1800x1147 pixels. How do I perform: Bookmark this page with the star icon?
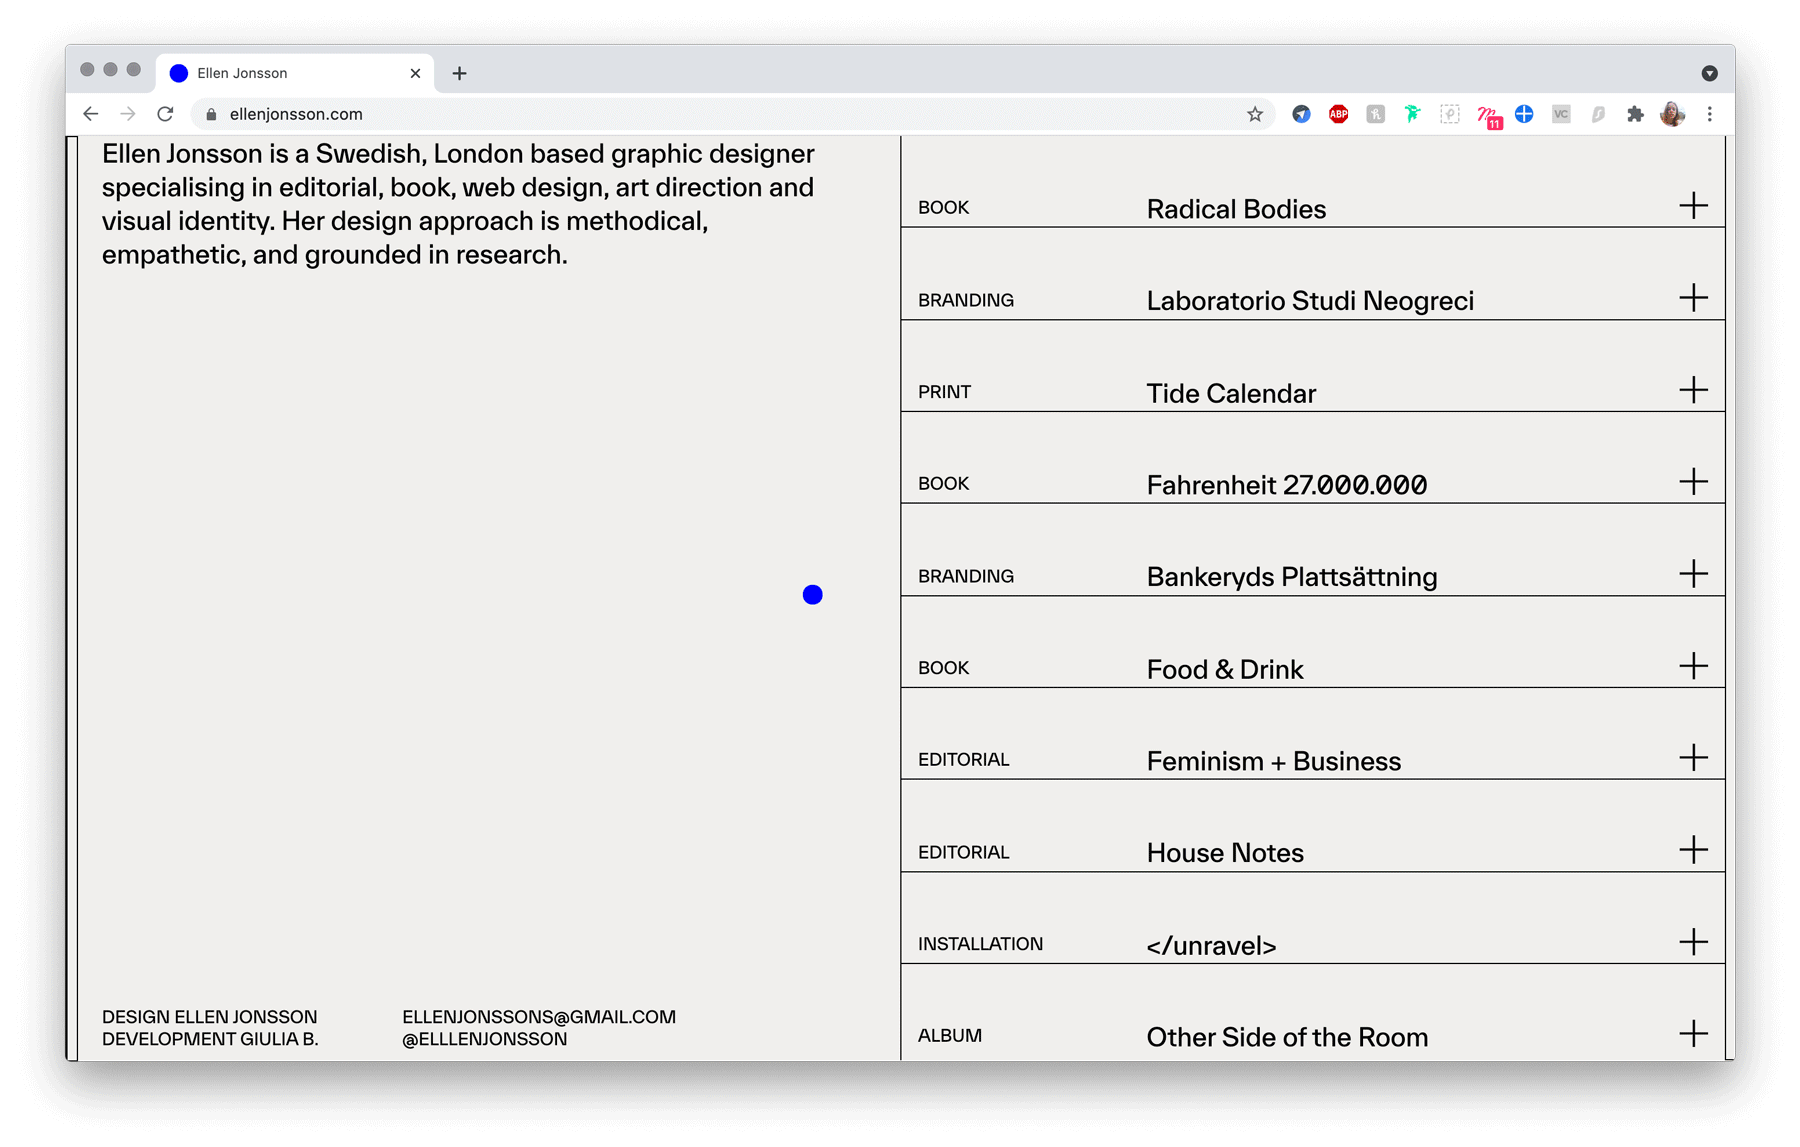pos(1254,114)
